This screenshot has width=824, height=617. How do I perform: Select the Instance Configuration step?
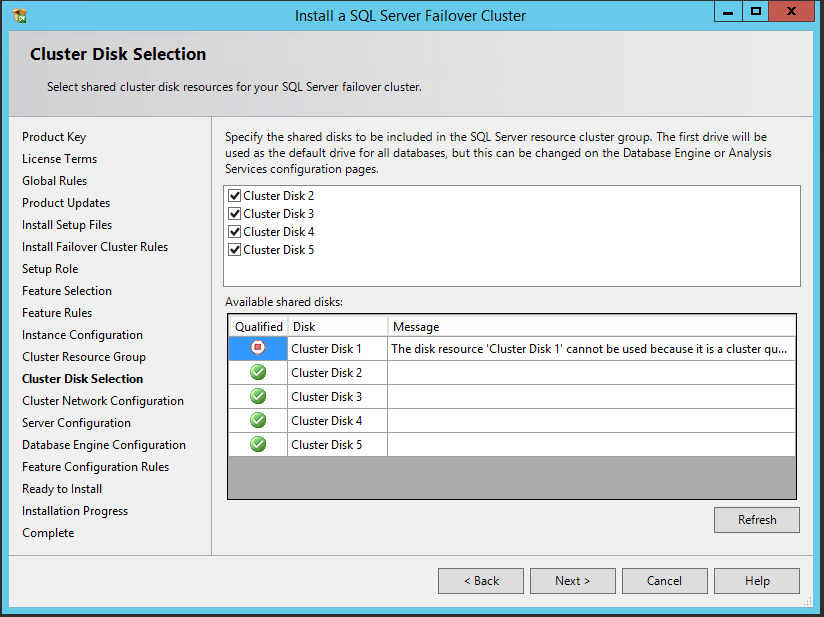pyautogui.click(x=83, y=335)
